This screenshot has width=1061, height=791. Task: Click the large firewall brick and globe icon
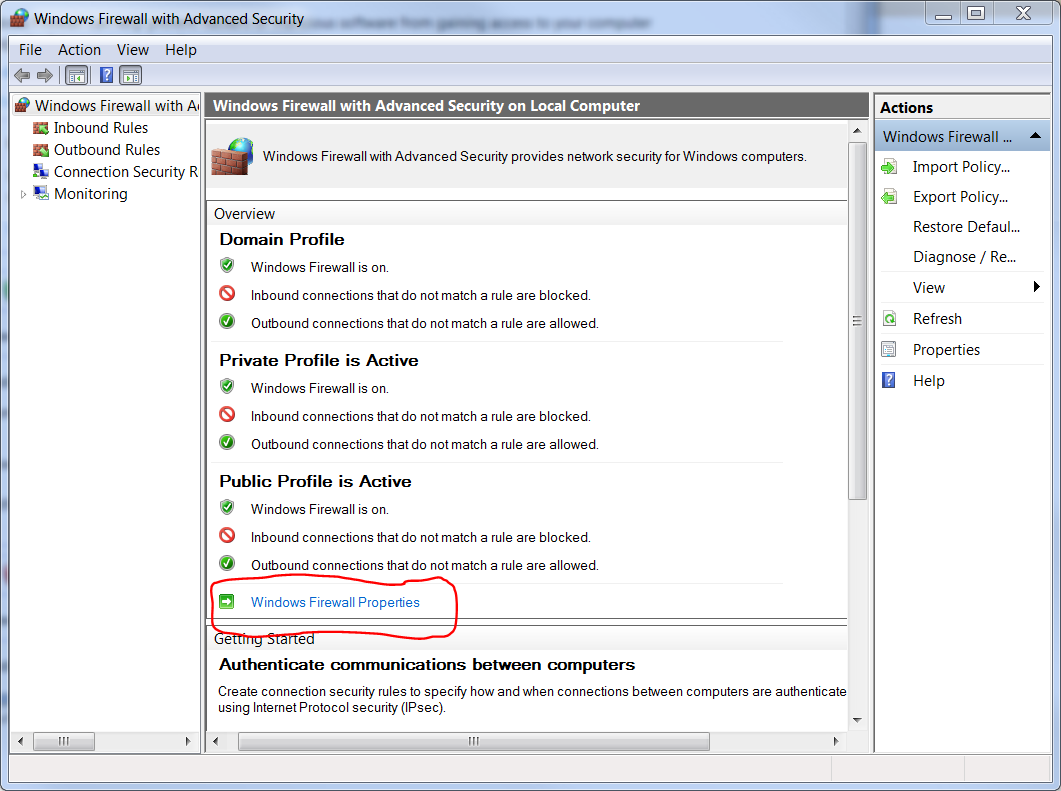(233, 156)
